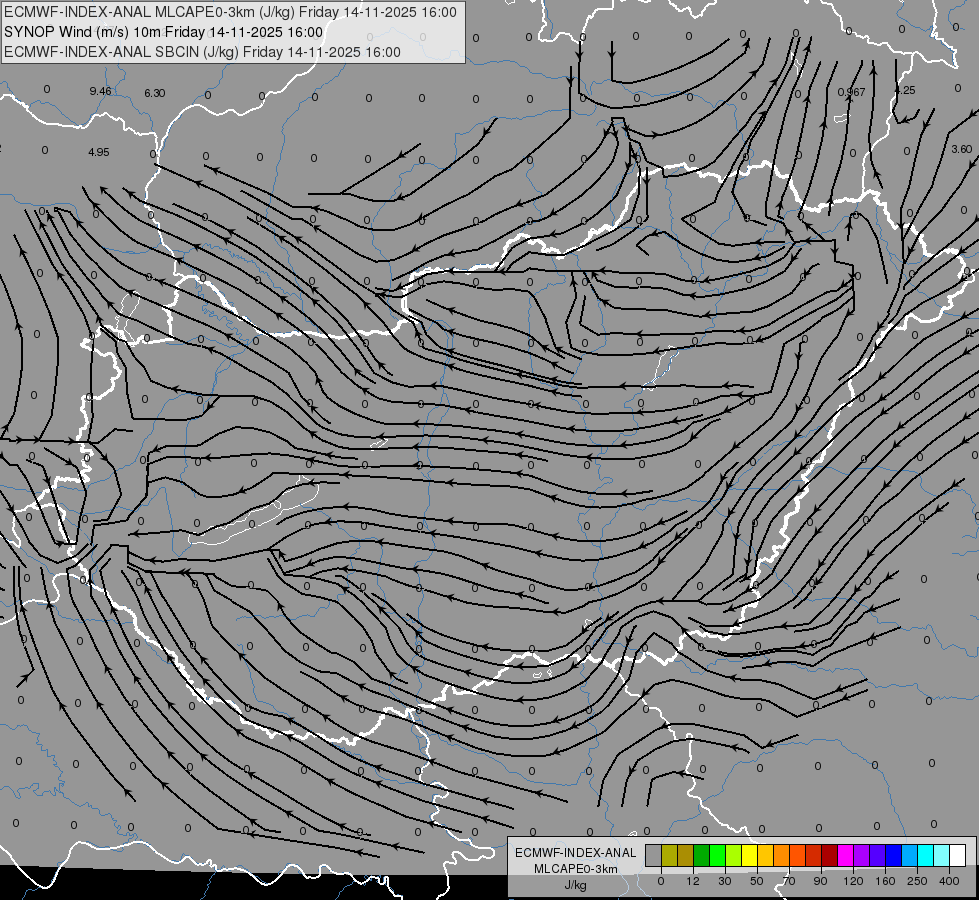This screenshot has width=979, height=900.
Task: Click the legend tick label 30
Action: pyautogui.click(x=725, y=881)
